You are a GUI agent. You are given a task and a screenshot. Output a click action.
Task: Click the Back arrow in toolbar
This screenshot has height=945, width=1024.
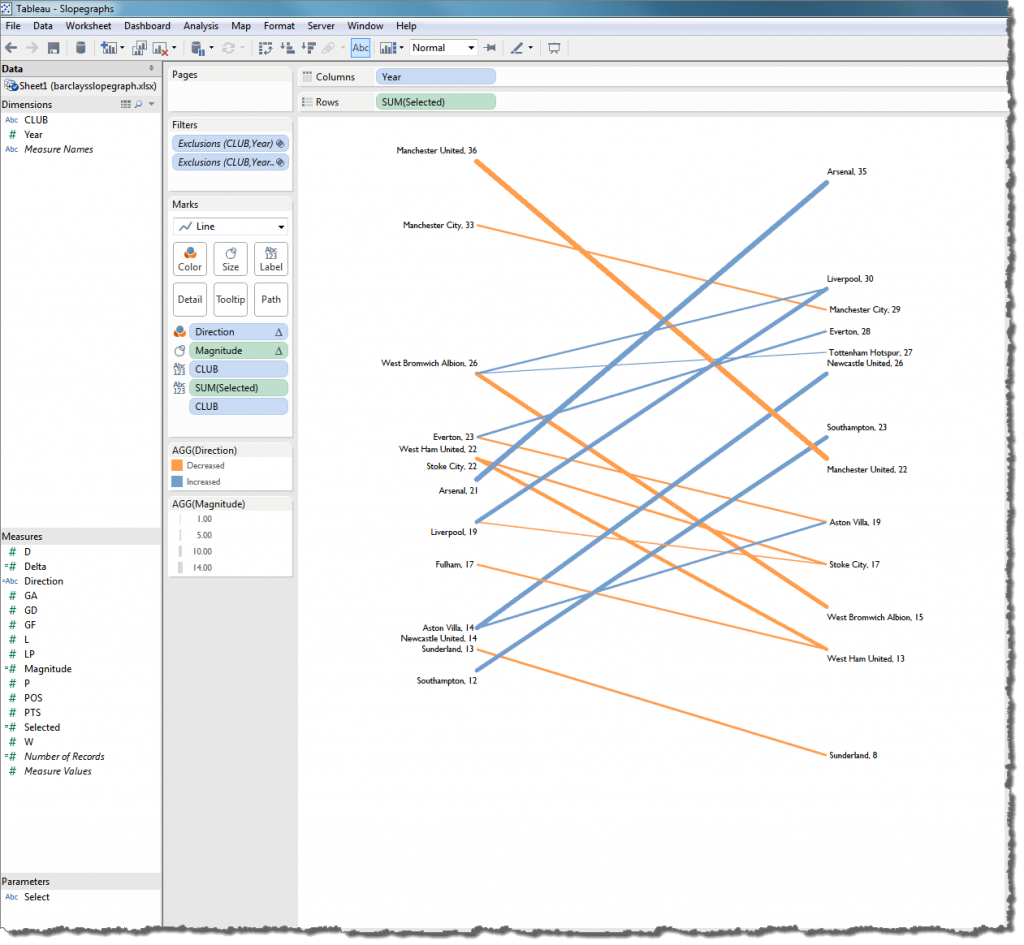coord(12,47)
